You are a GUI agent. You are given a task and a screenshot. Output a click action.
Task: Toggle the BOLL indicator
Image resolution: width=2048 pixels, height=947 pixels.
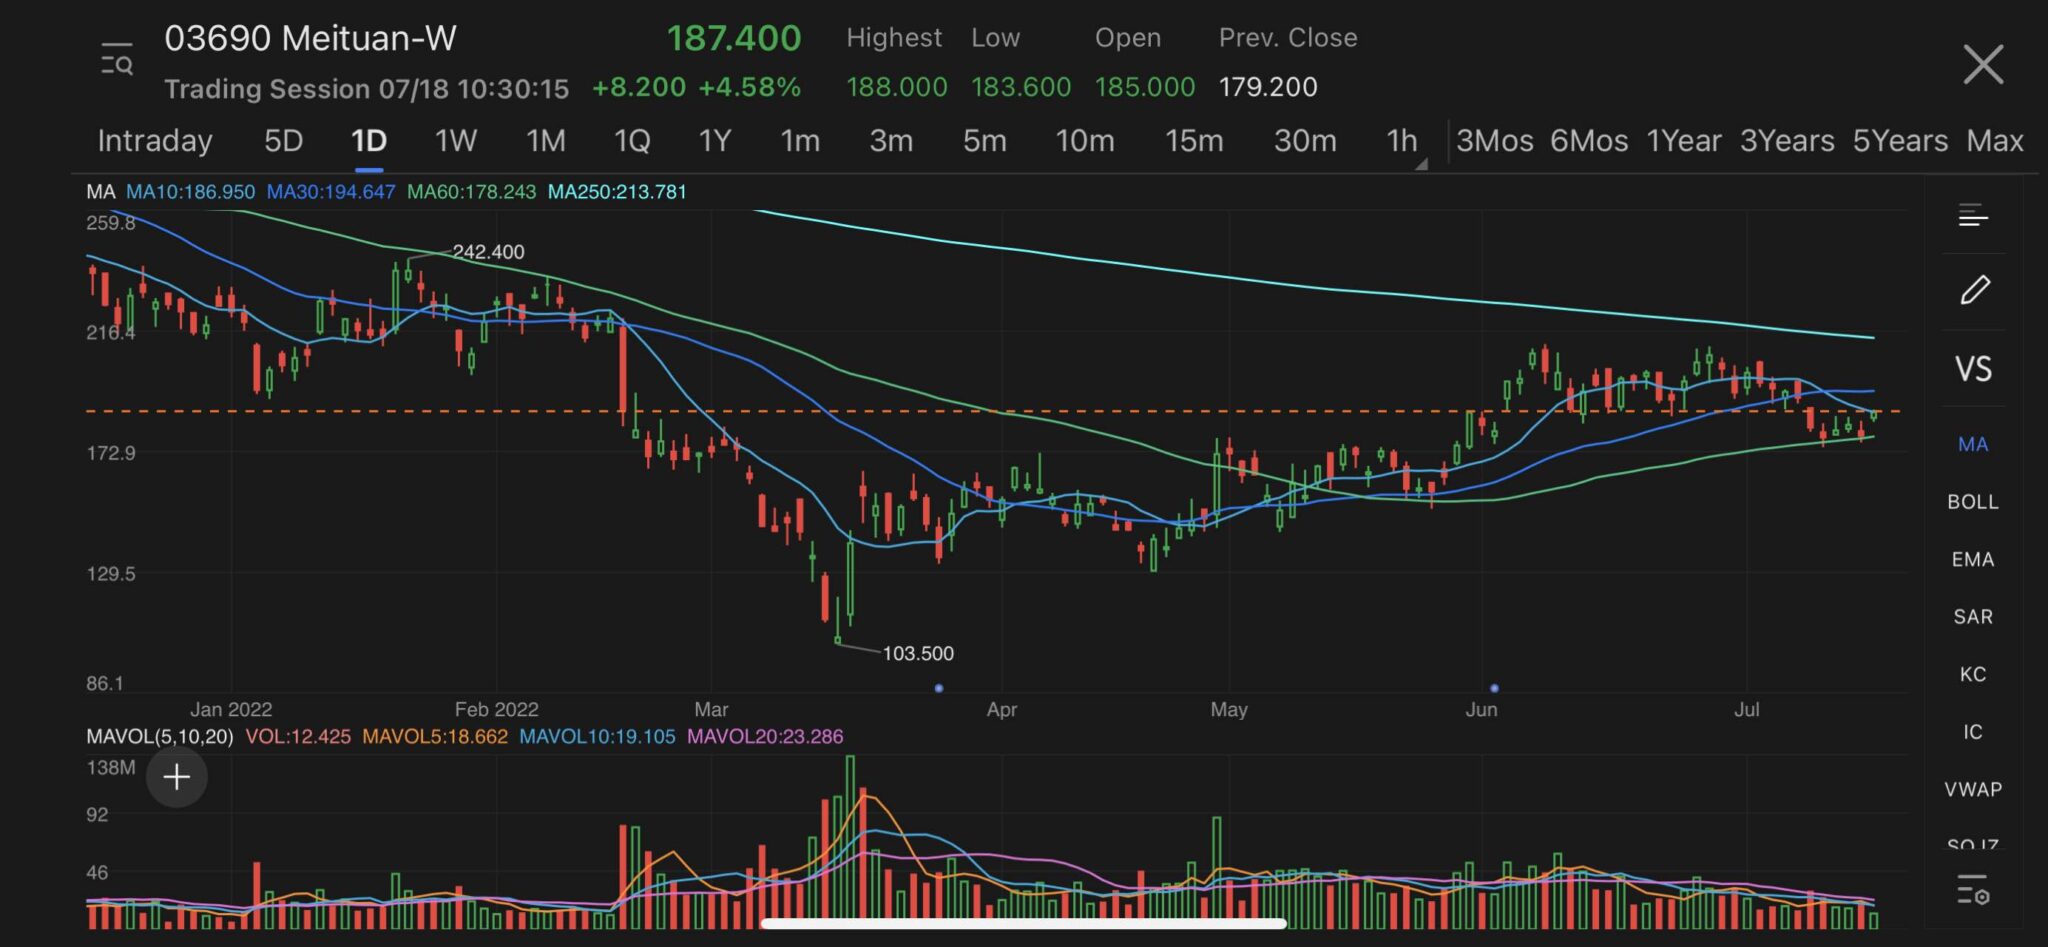[1973, 502]
